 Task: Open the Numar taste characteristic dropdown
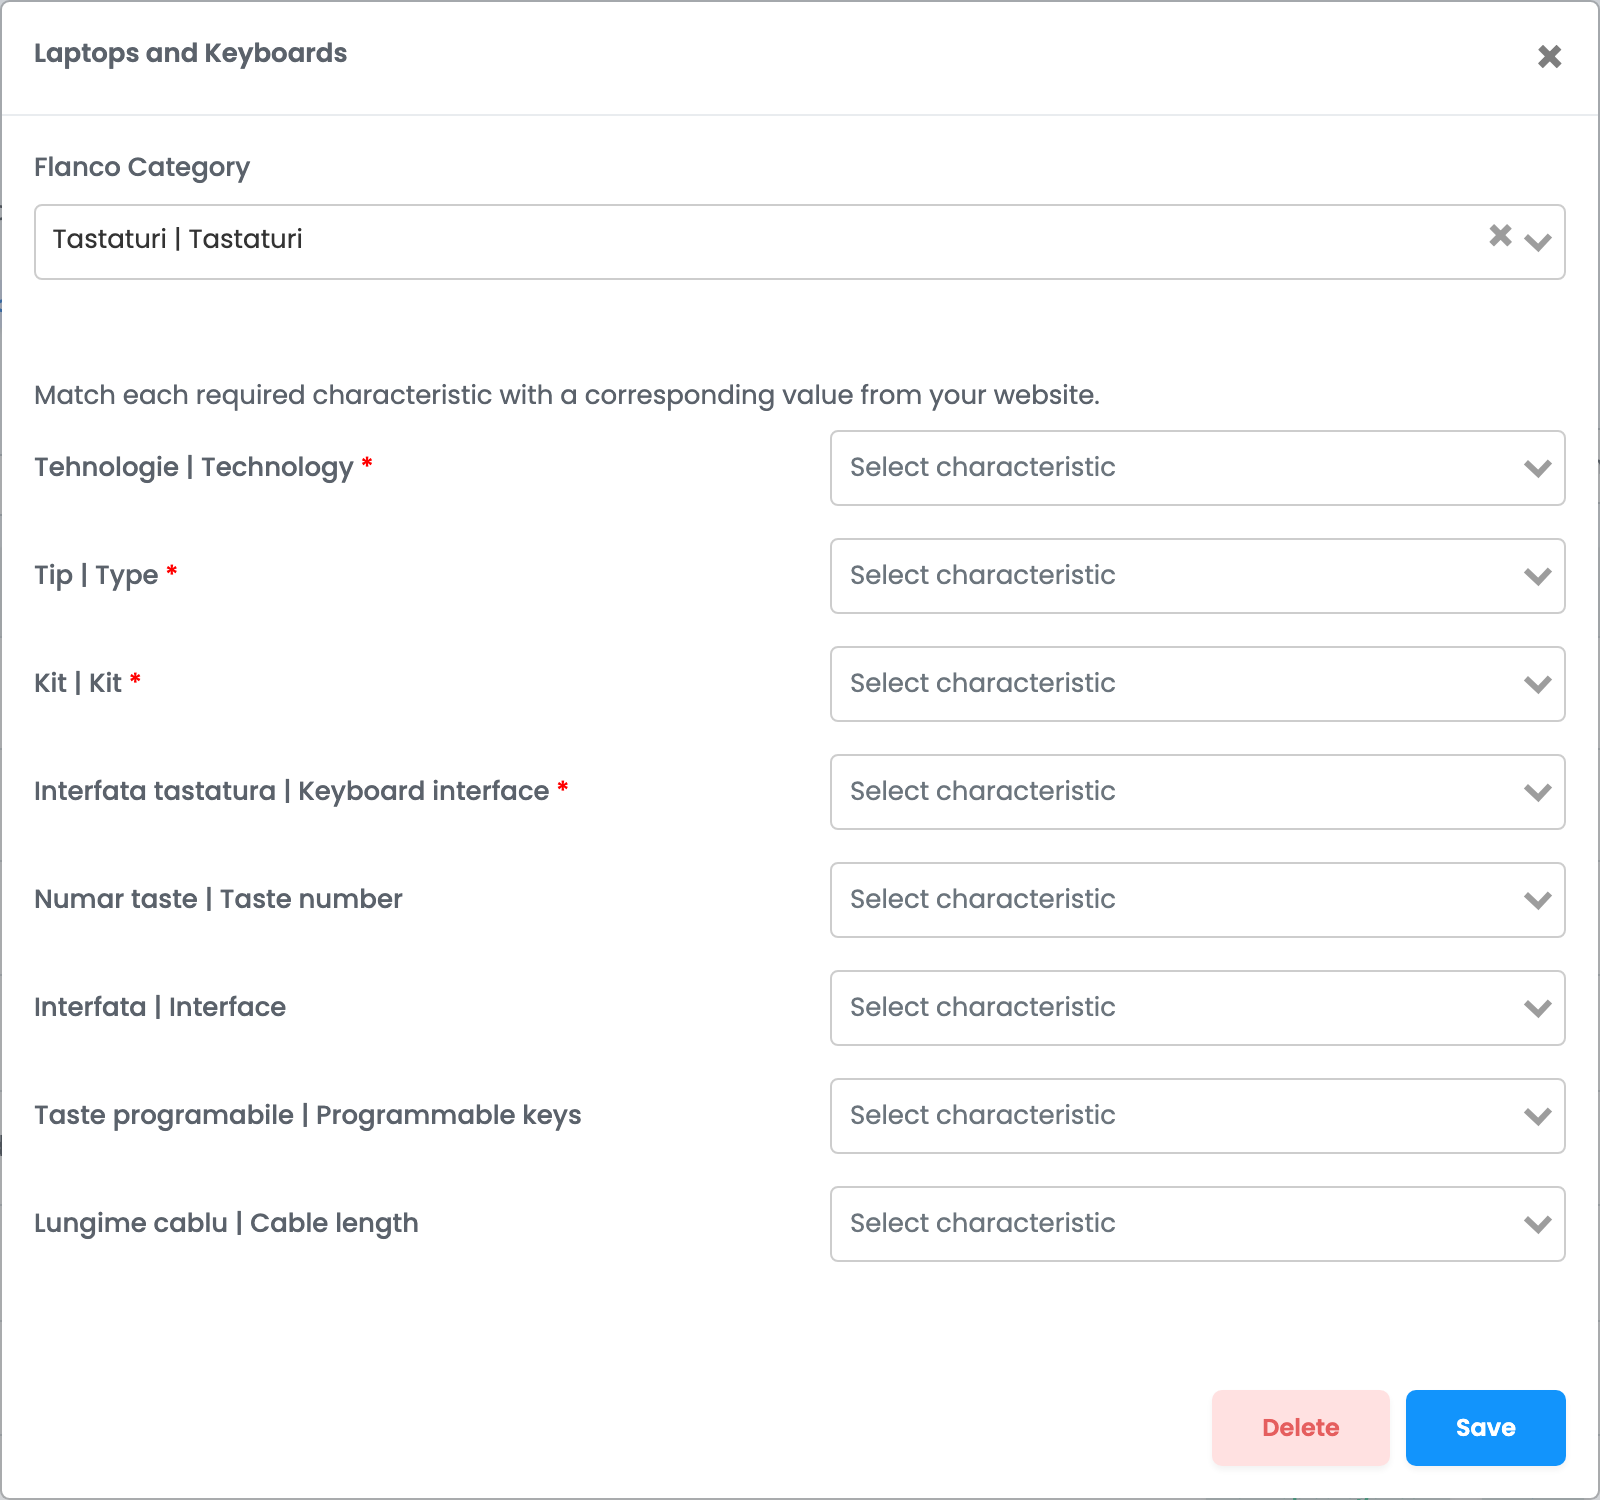pyautogui.click(x=1197, y=900)
